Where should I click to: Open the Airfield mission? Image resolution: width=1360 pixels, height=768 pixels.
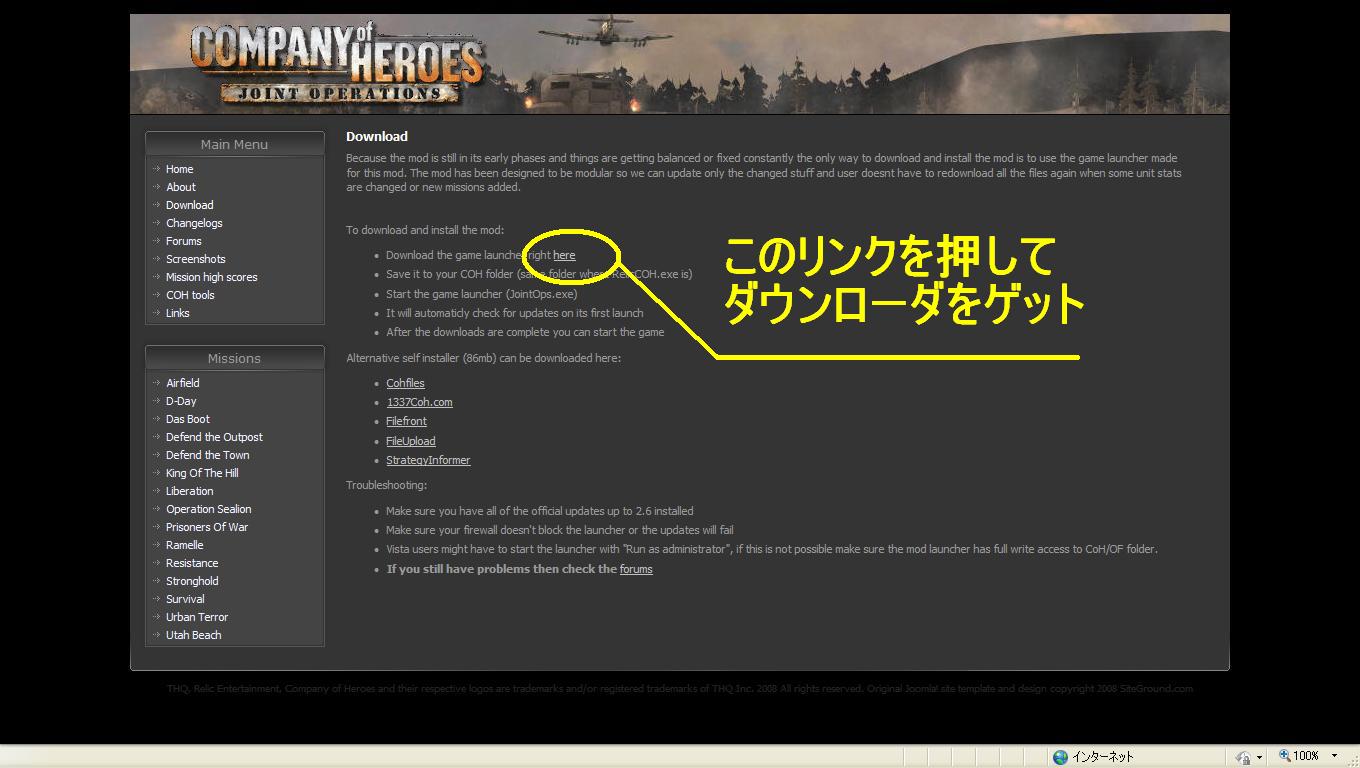[183, 383]
